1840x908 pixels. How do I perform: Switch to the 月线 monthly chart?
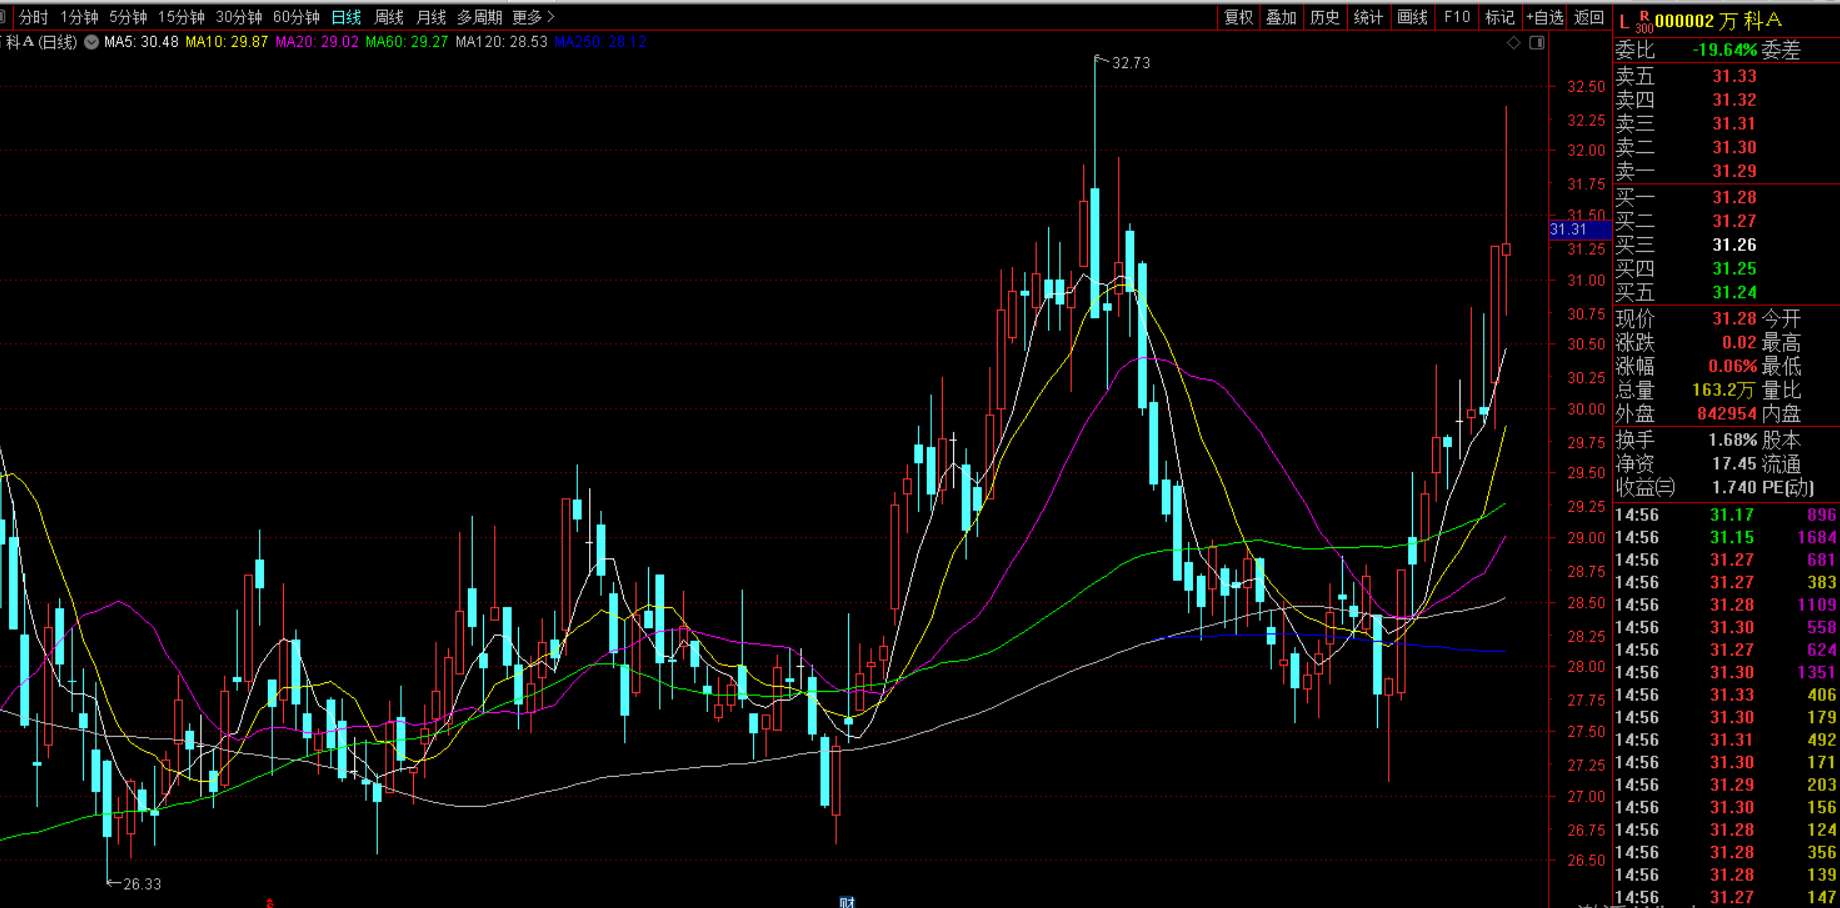(x=431, y=17)
